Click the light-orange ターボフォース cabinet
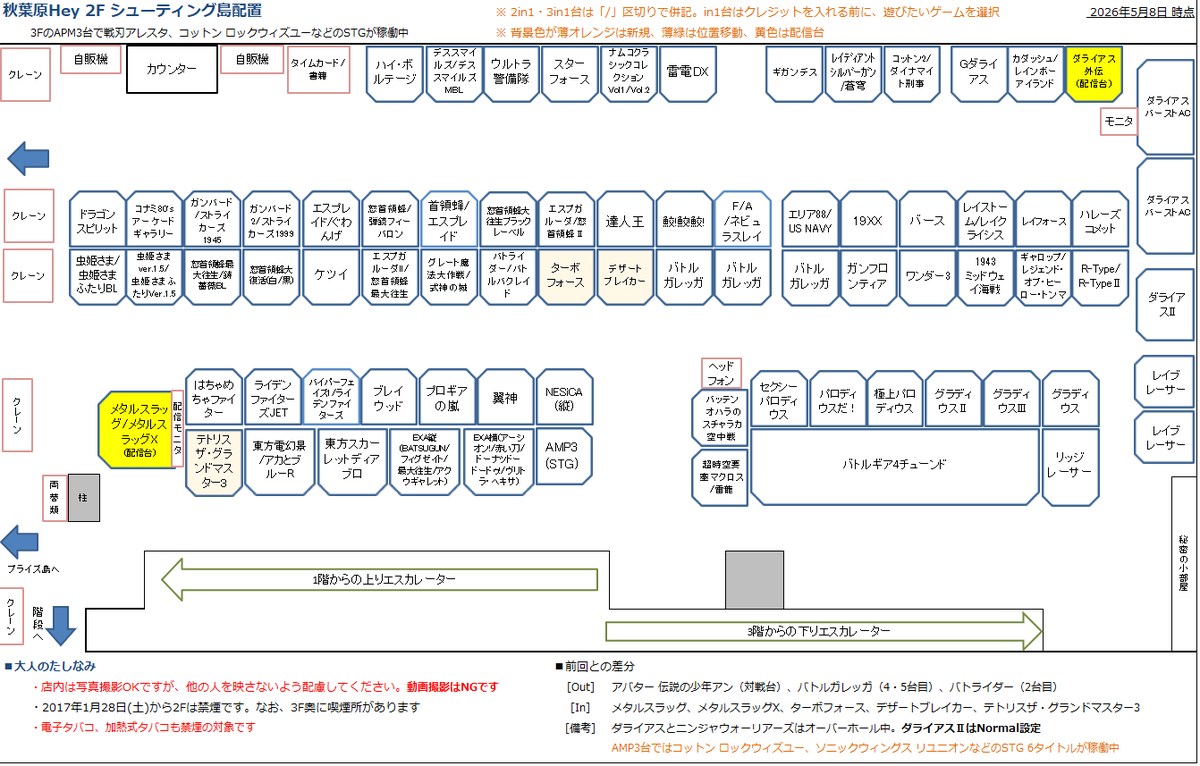 click(x=566, y=276)
